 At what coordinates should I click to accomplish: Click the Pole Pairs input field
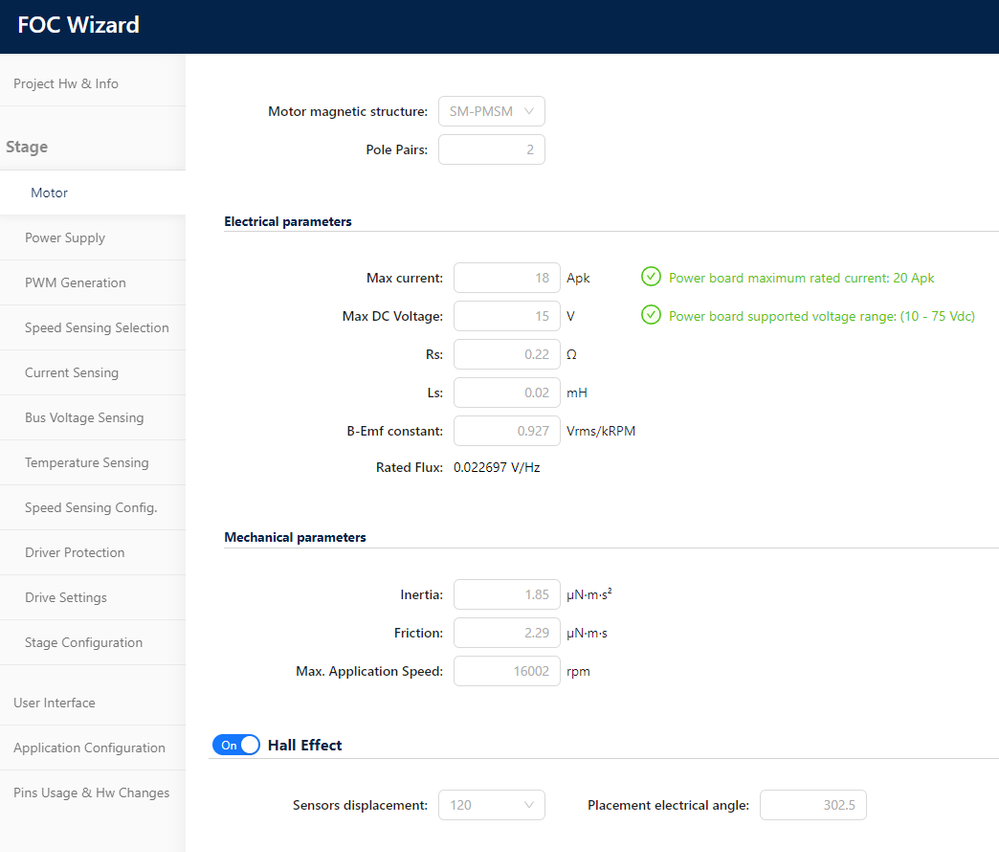point(491,150)
